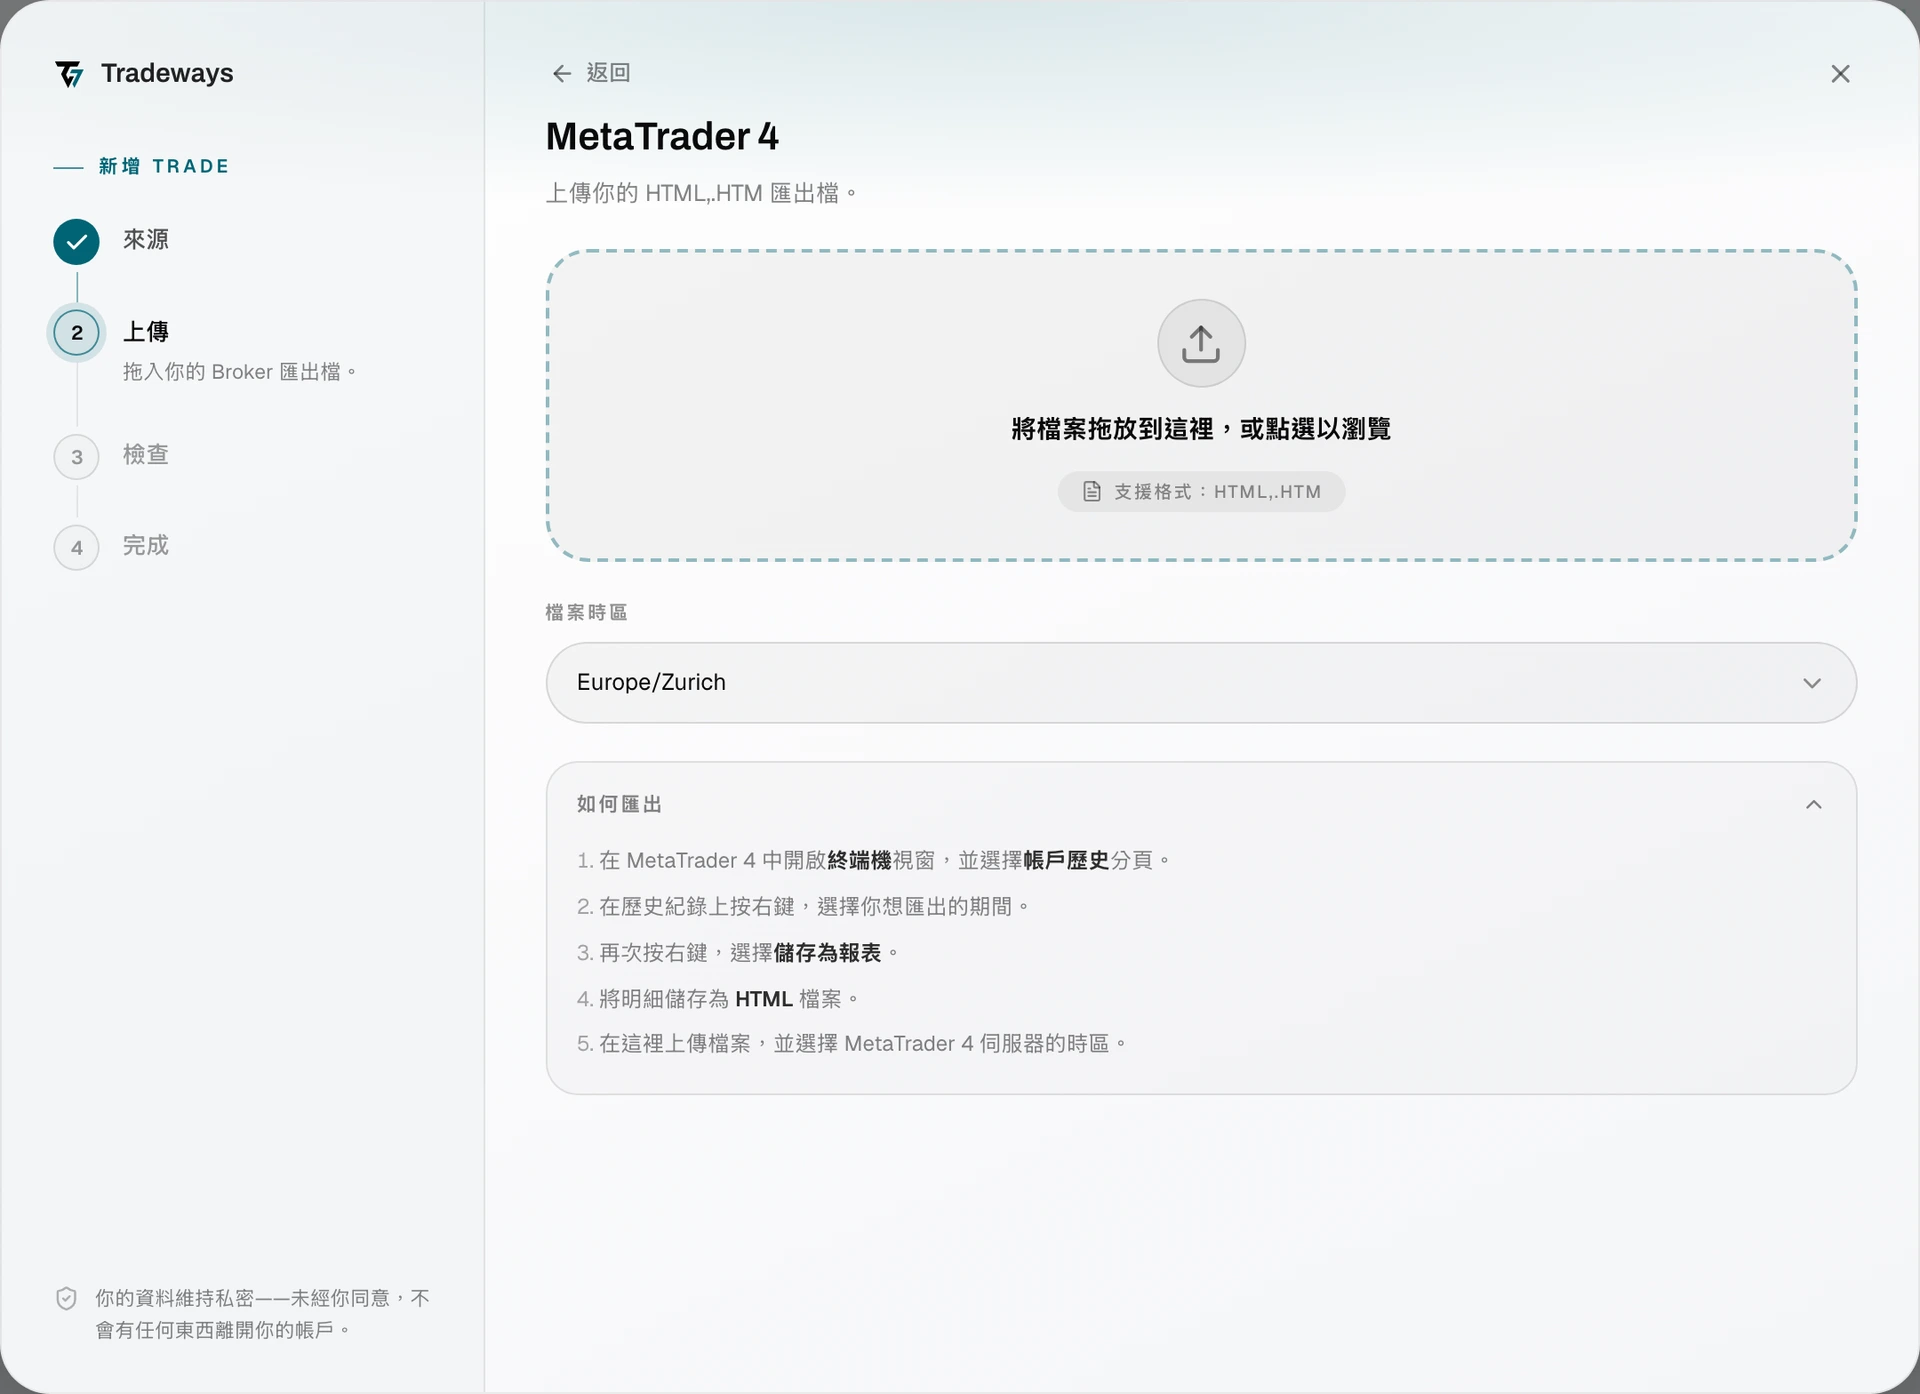This screenshot has height=1394, width=1920.
Task: Click the Tradeways brand name
Action: [x=167, y=73]
